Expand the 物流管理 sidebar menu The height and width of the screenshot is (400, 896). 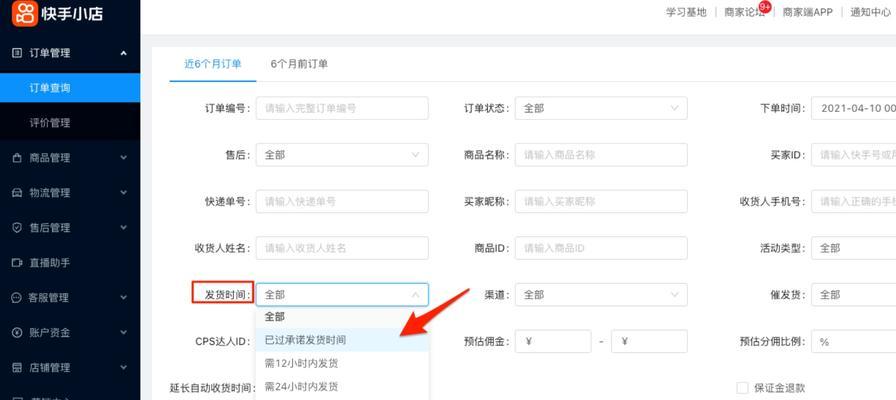(123, 193)
